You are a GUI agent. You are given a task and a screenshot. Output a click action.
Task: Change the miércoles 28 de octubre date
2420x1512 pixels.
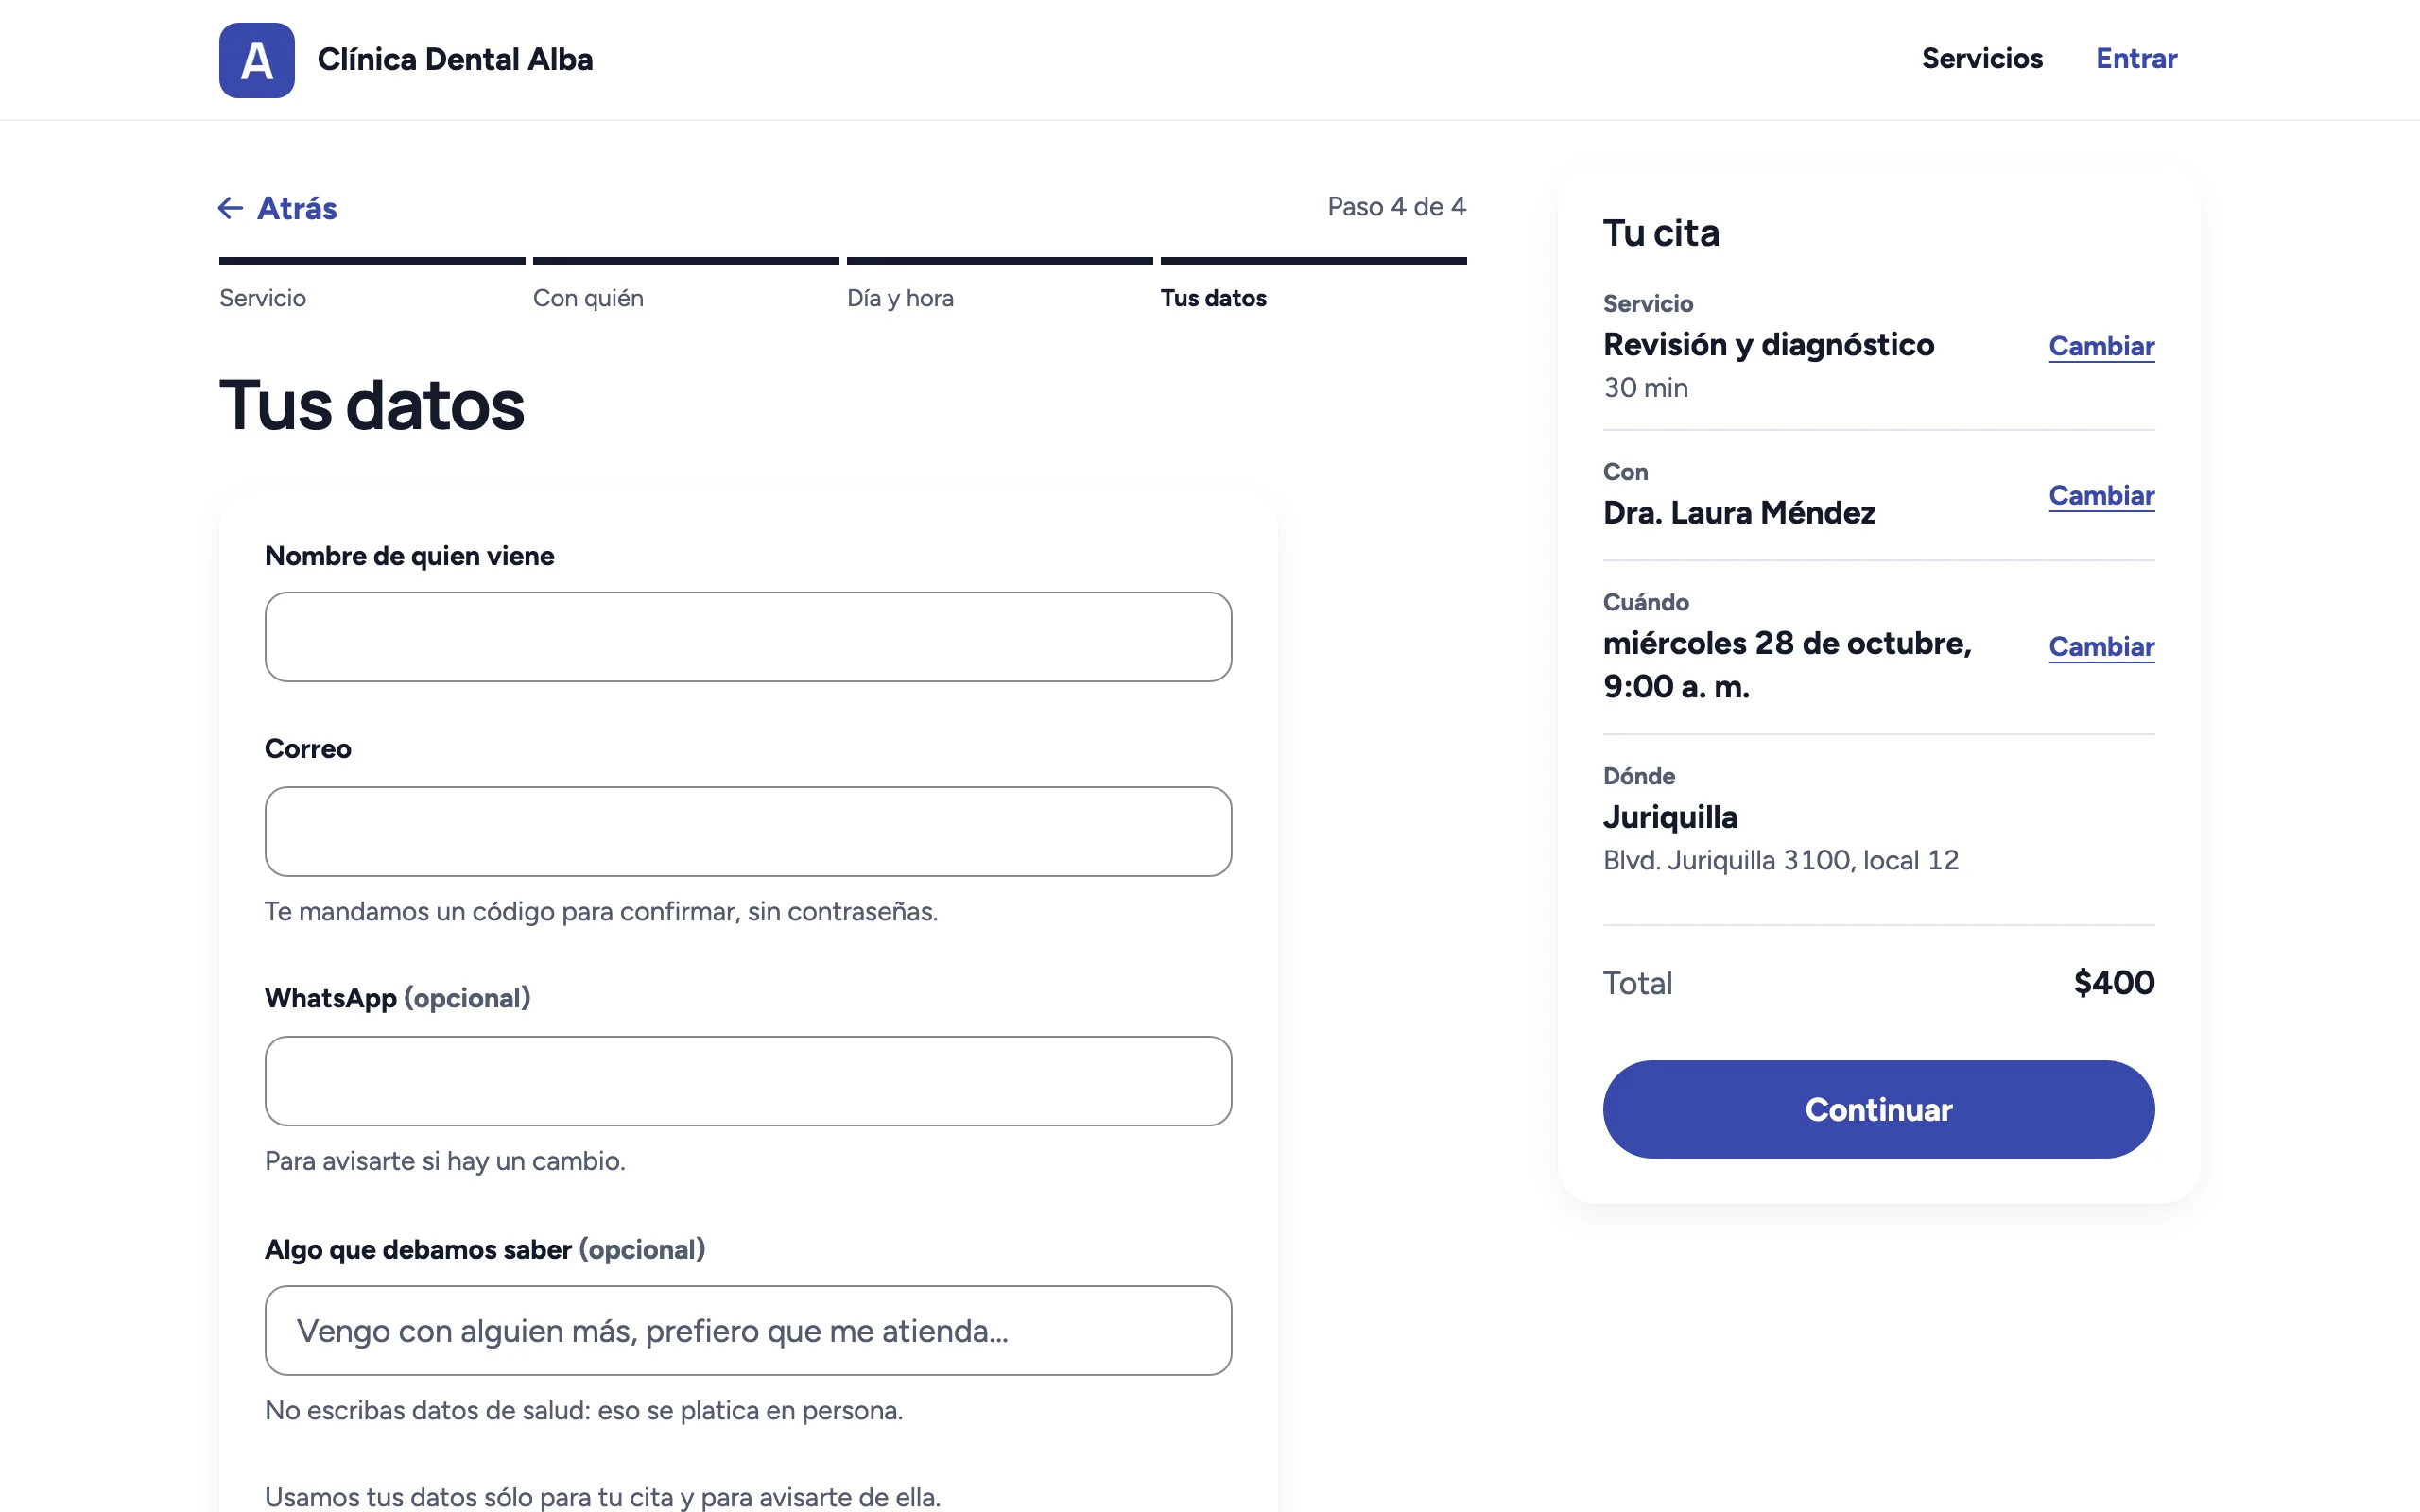(x=2102, y=647)
